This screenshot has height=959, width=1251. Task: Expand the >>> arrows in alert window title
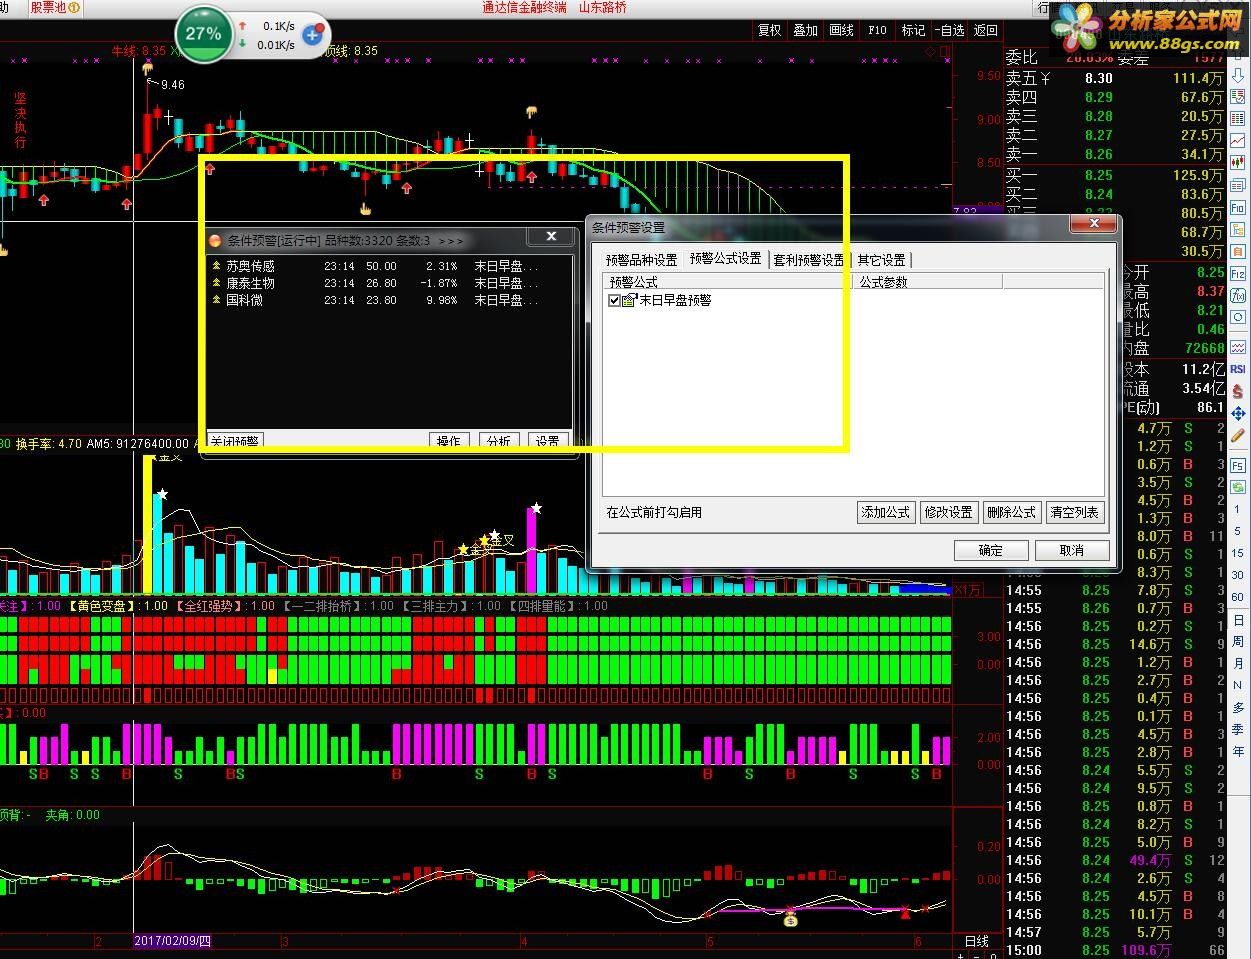click(x=451, y=240)
